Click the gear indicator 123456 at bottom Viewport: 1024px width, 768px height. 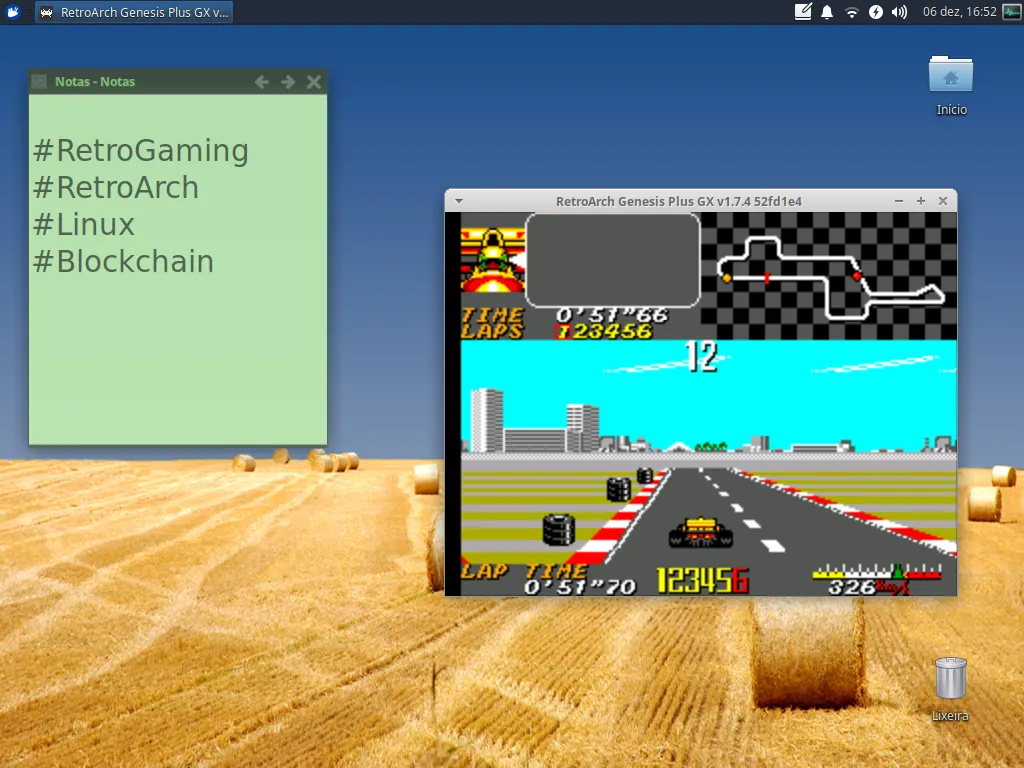click(703, 581)
